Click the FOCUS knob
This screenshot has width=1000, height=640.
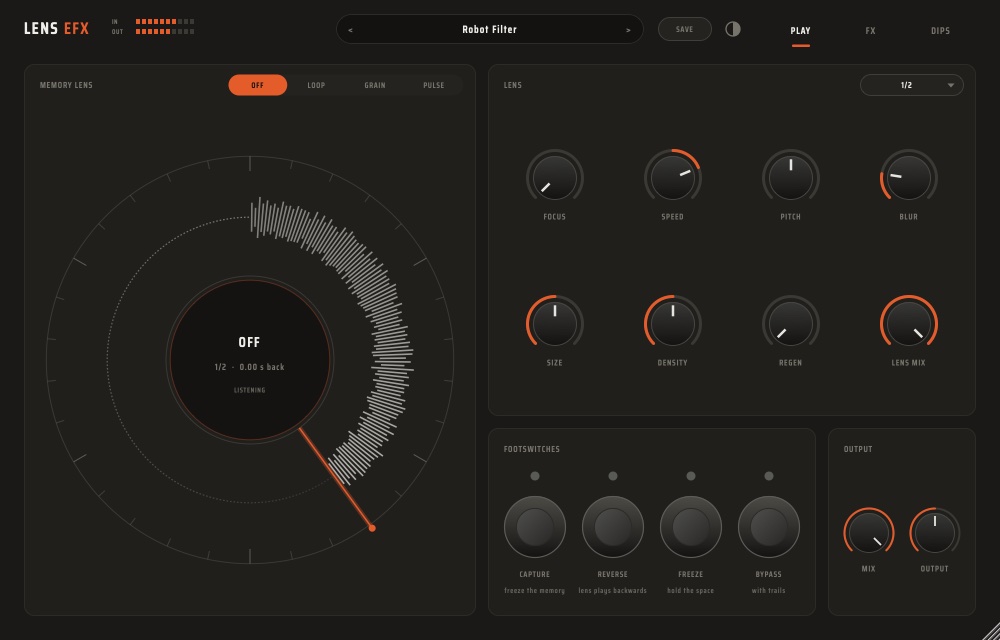[555, 178]
